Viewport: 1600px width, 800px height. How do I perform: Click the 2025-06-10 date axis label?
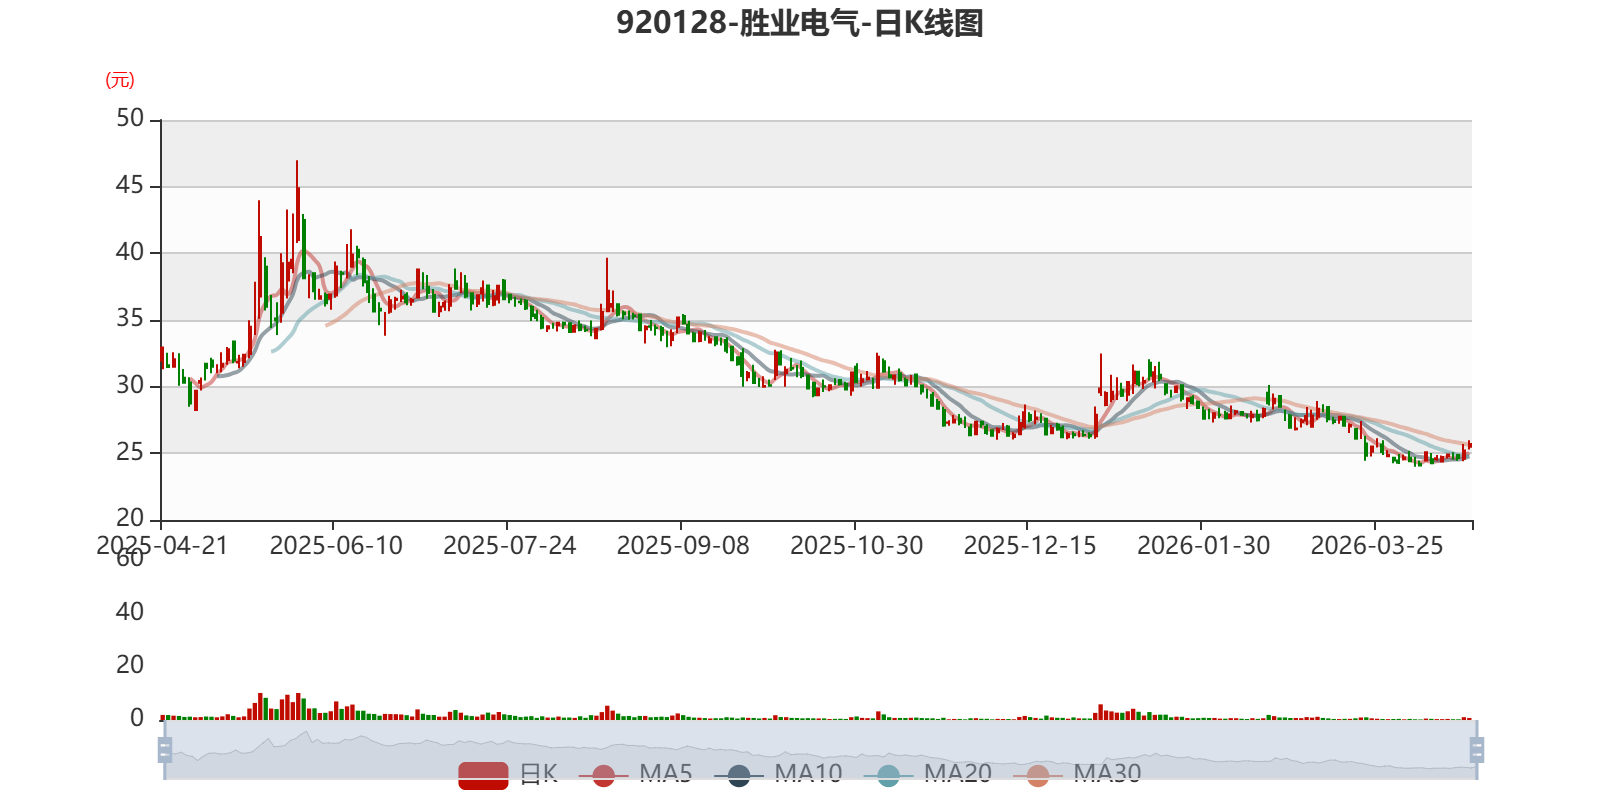[x=336, y=545]
